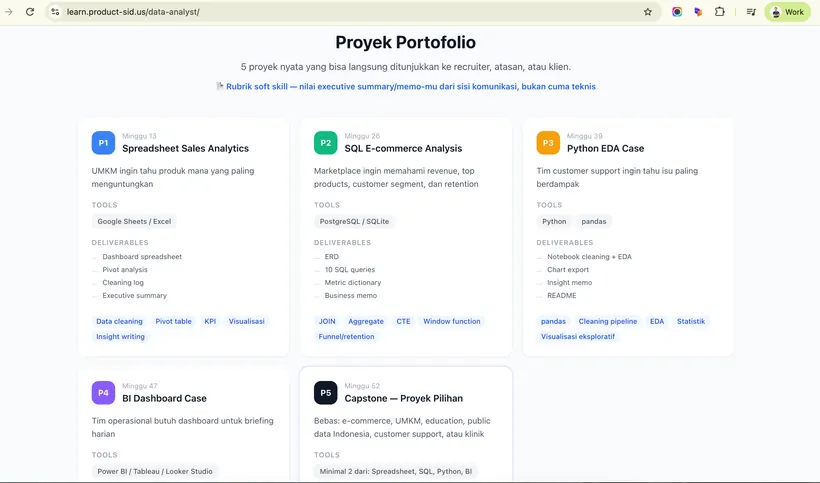
Task: Click the blue P1 project badge
Action: pyautogui.click(x=103, y=143)
